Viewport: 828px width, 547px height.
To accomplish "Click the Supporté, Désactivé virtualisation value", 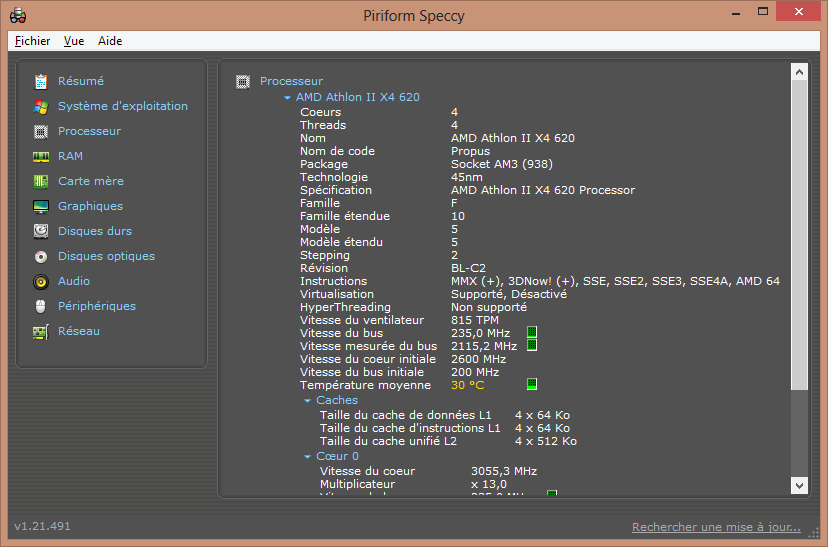I will tap(509, 294).
